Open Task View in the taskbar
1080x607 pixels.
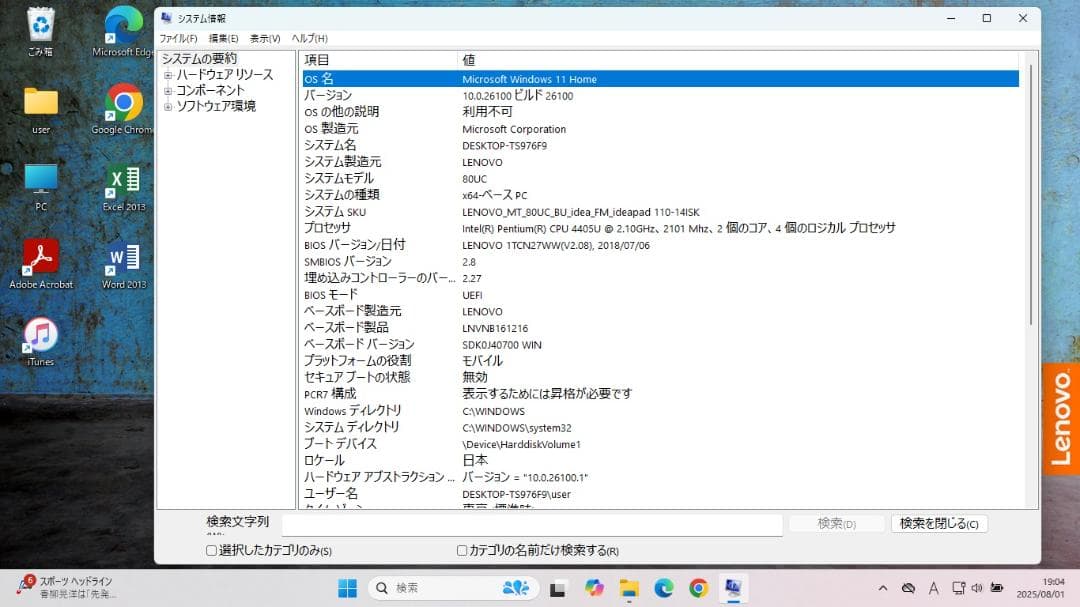557,588
